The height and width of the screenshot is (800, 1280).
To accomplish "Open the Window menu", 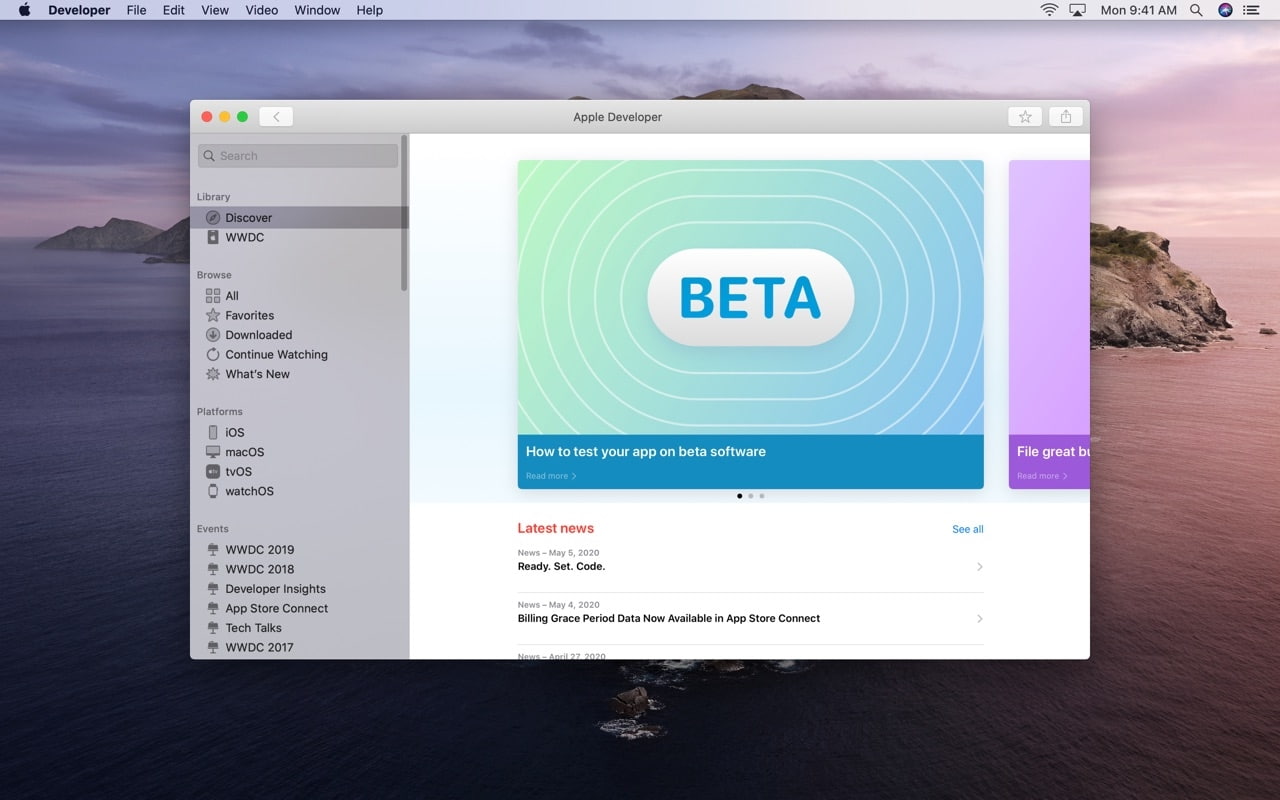I will [x=317, y=10].
